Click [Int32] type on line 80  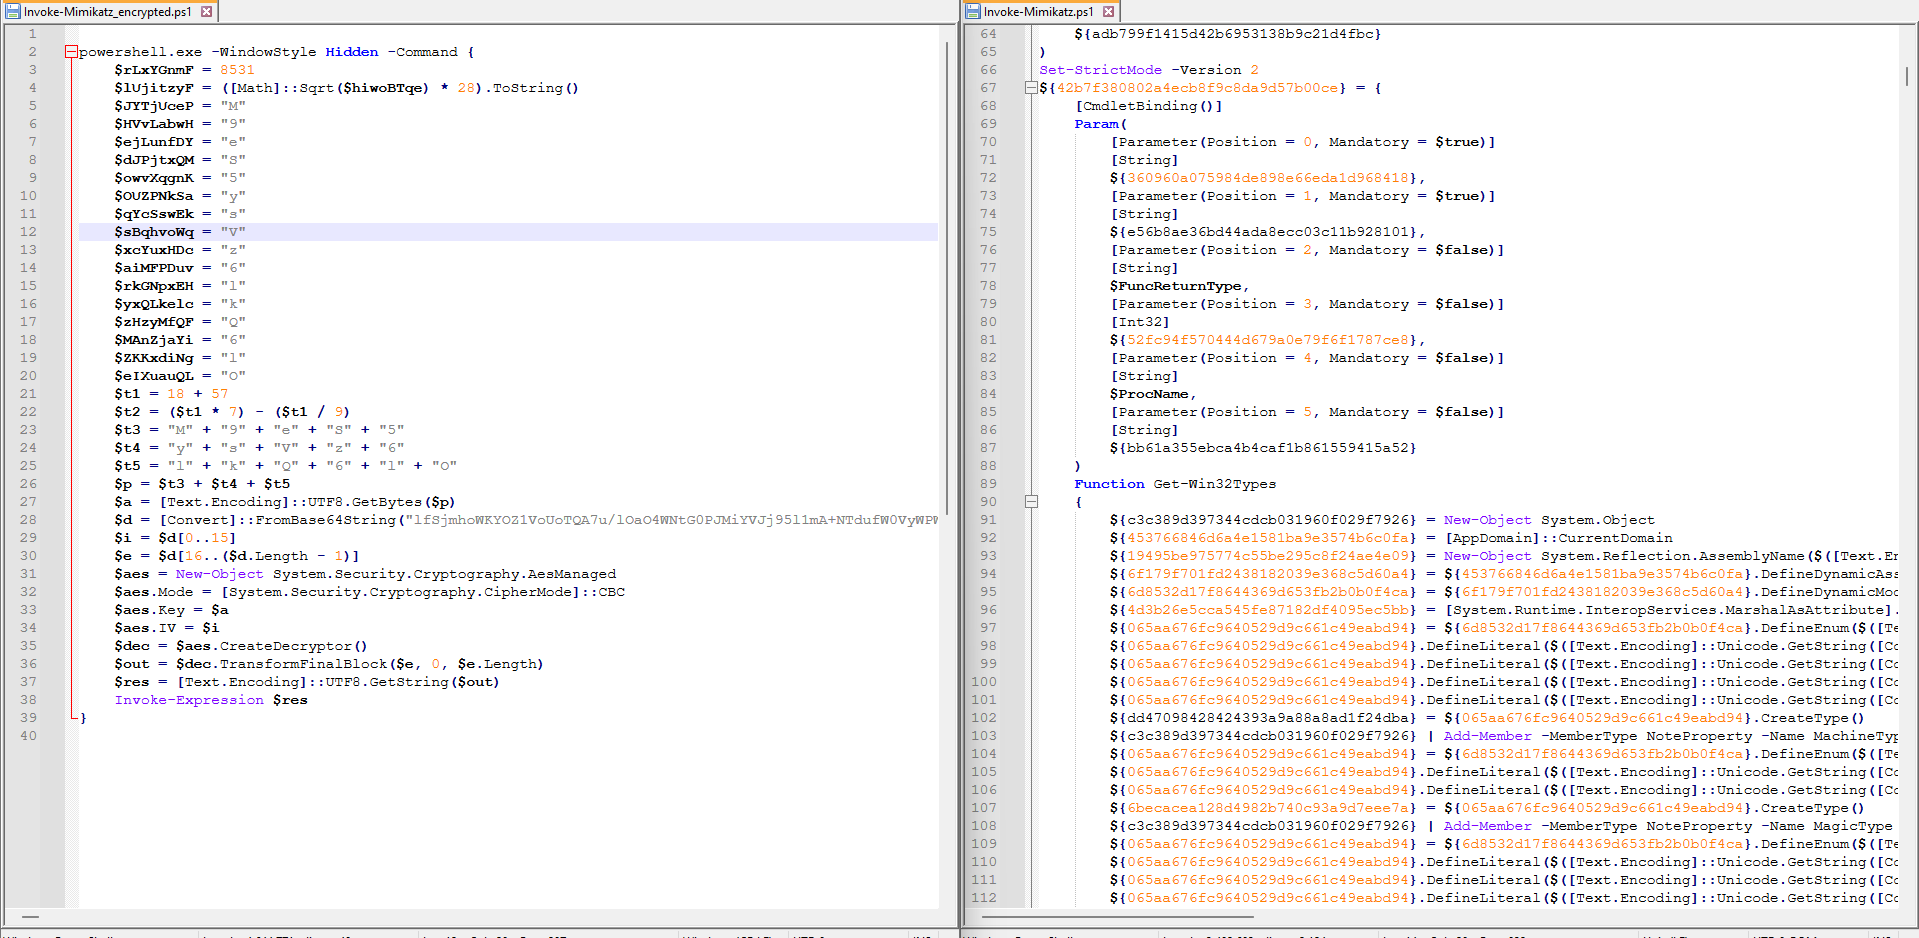click(x=1140, y=322)
